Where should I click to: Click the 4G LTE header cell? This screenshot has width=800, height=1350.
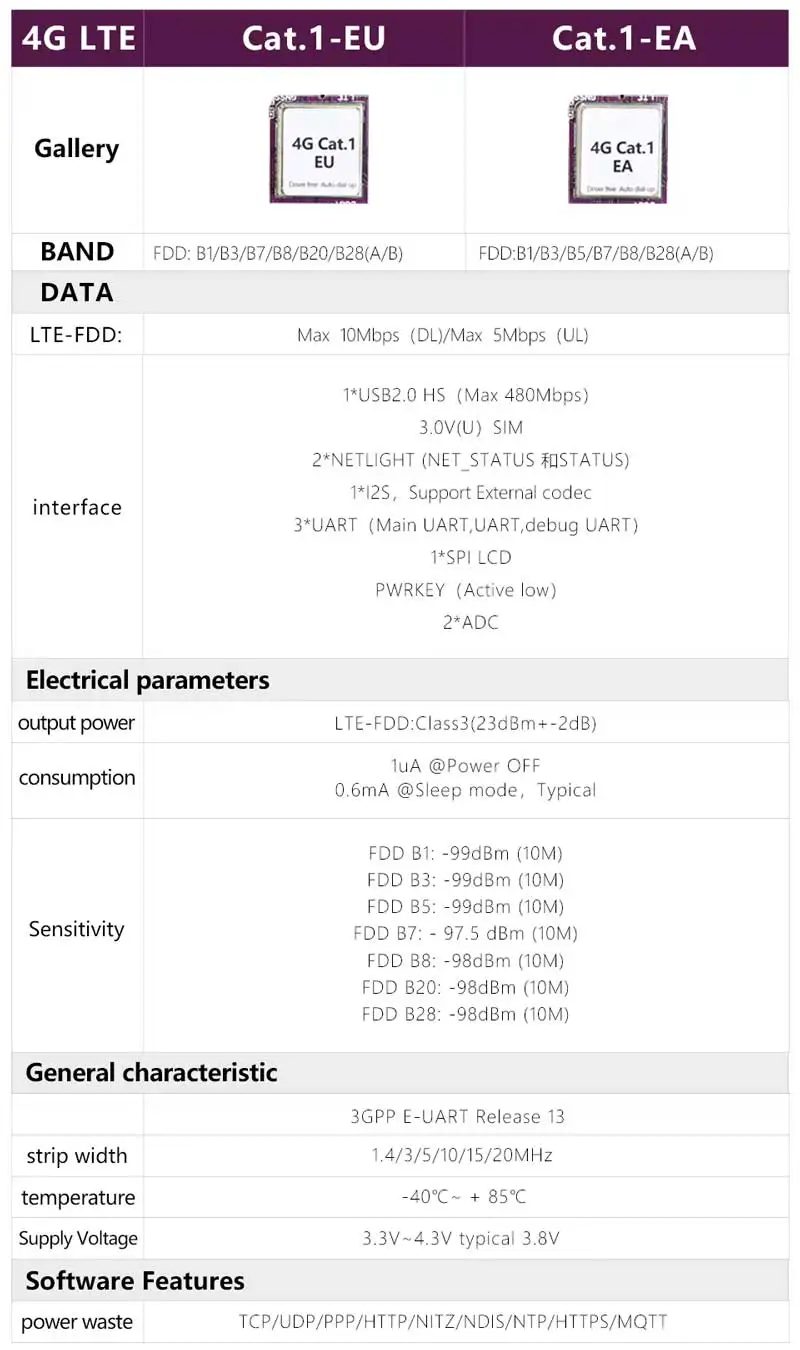point(78,38)
